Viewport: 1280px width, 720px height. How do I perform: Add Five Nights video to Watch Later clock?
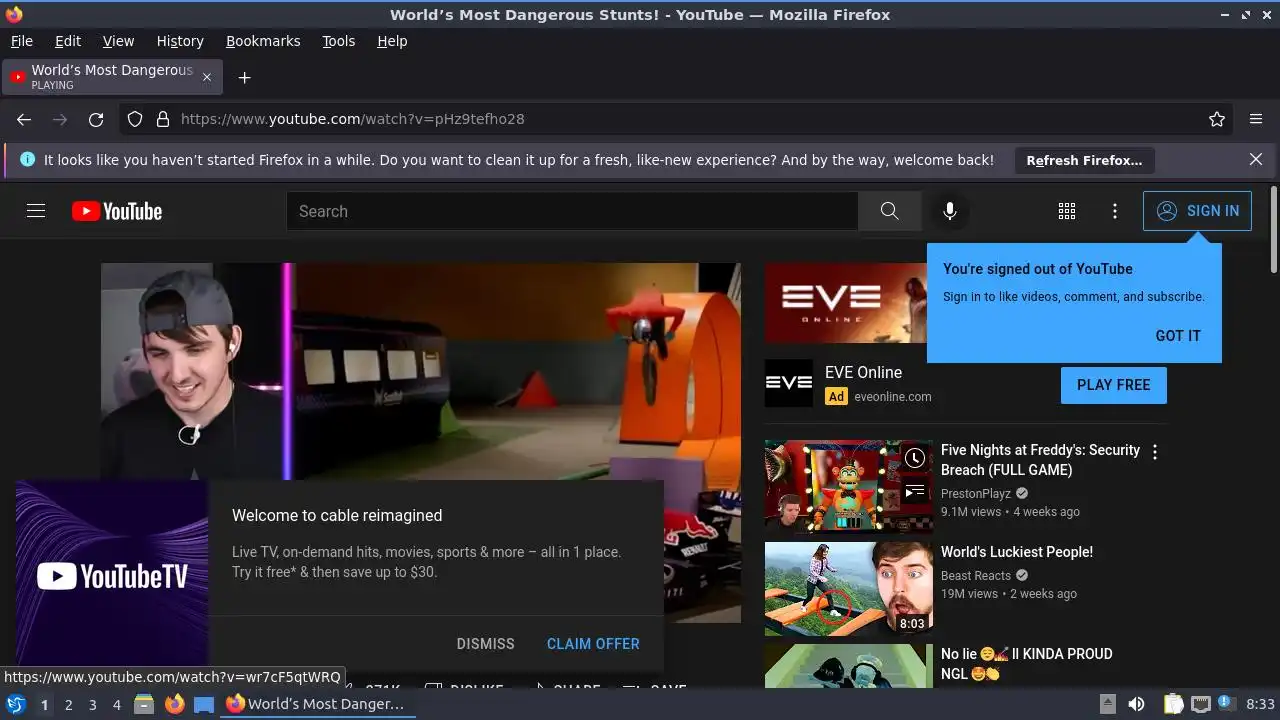[x=915, y=459]
